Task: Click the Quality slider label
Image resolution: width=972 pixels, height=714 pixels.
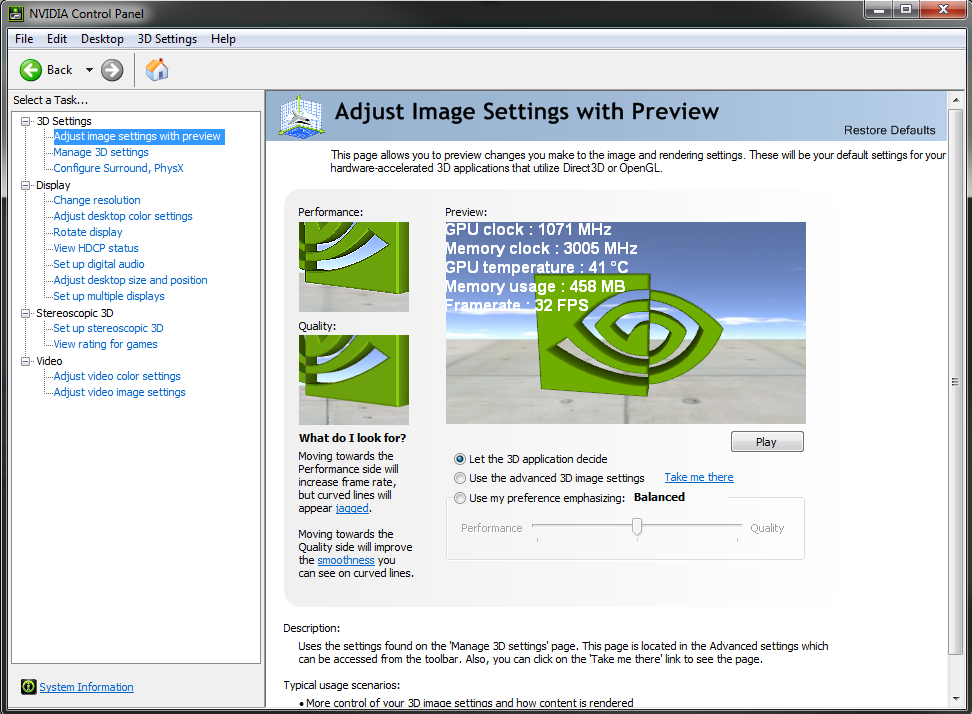Action: 767,528
